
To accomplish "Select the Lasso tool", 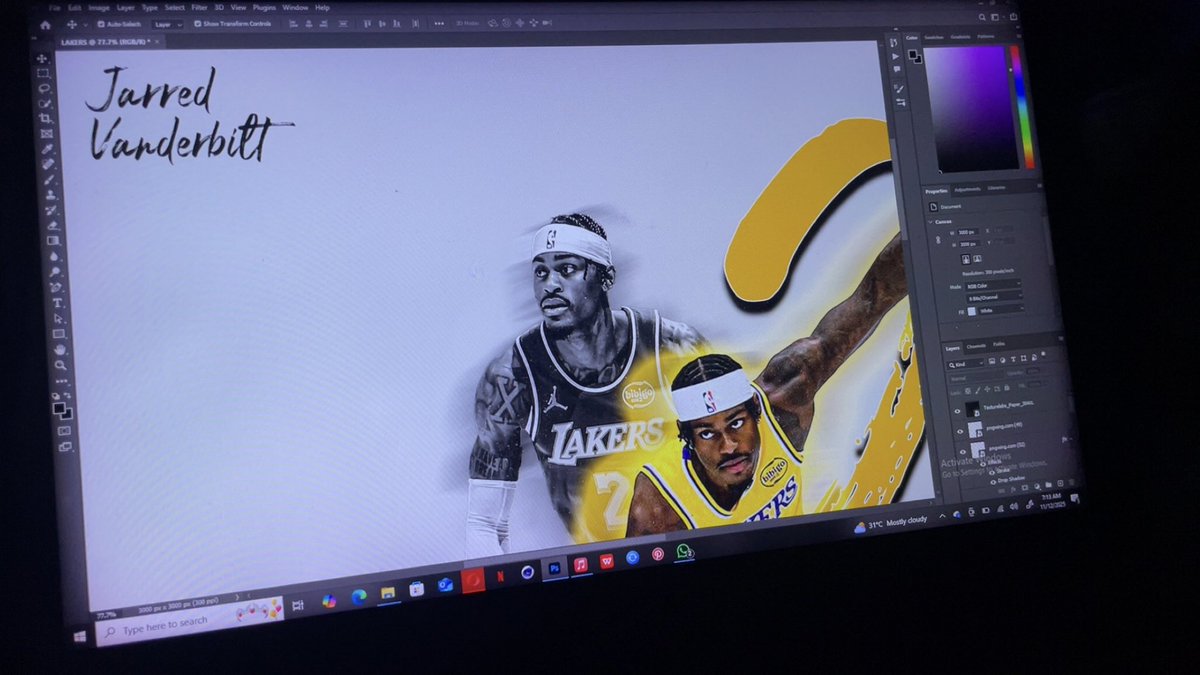I will (44, 87).
